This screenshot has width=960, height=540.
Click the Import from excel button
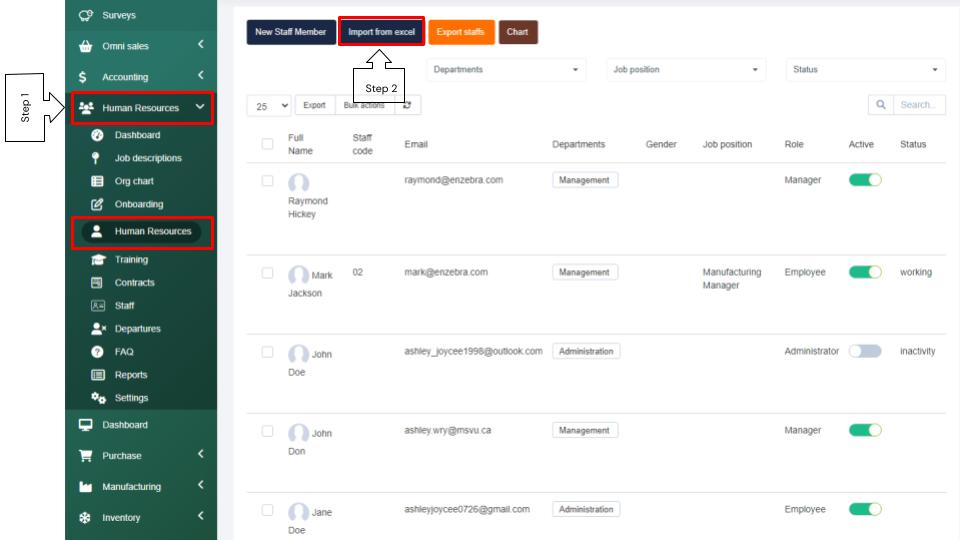pyautogui.click(x=381, y=32)
